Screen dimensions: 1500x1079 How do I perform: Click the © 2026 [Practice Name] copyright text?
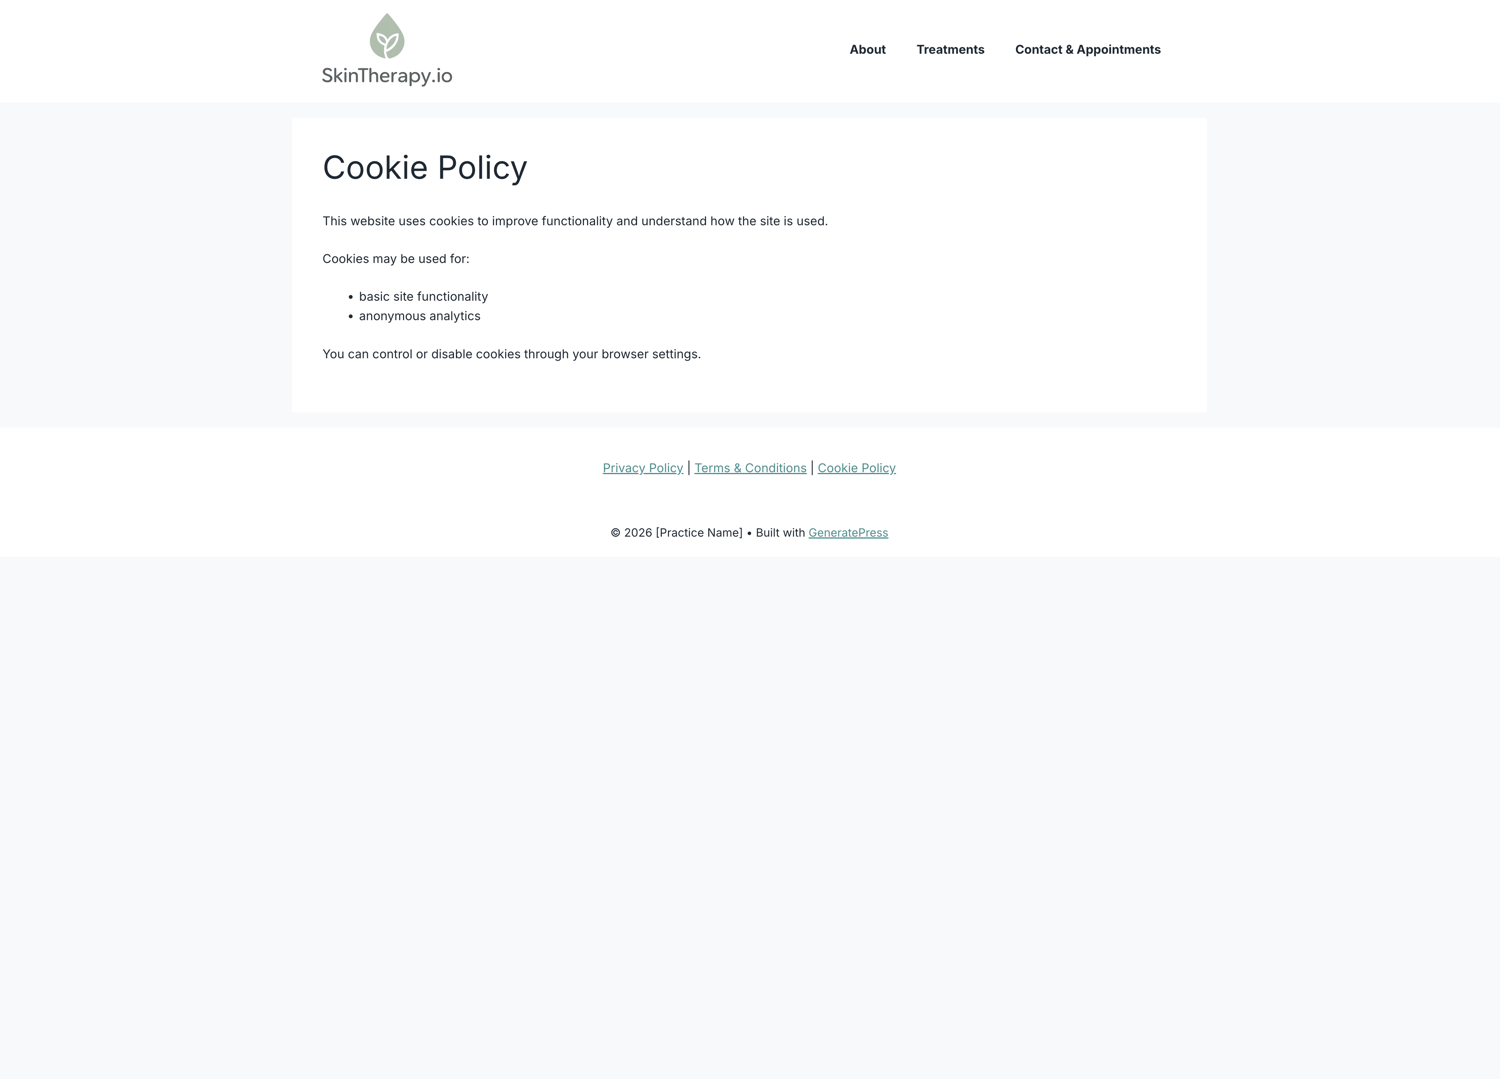pyautogui.click(x=676, y=533)
